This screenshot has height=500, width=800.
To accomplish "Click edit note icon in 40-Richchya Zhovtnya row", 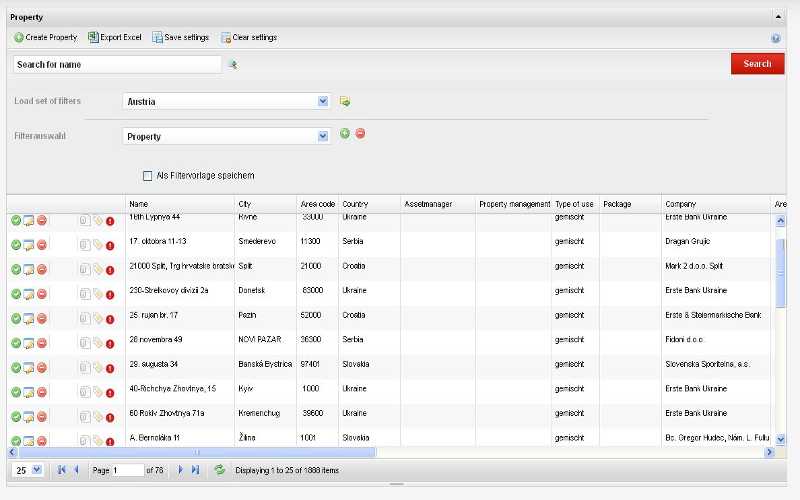I will point(29,392).
